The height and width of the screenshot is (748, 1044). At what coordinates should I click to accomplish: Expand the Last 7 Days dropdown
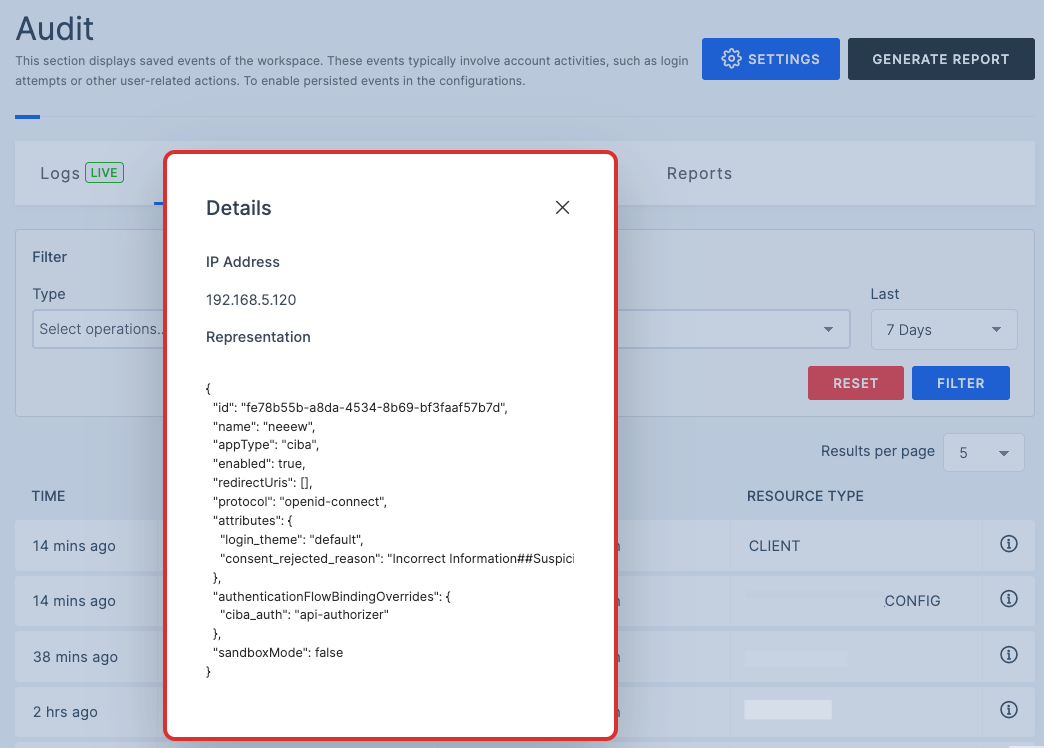[x=944, y=330]
